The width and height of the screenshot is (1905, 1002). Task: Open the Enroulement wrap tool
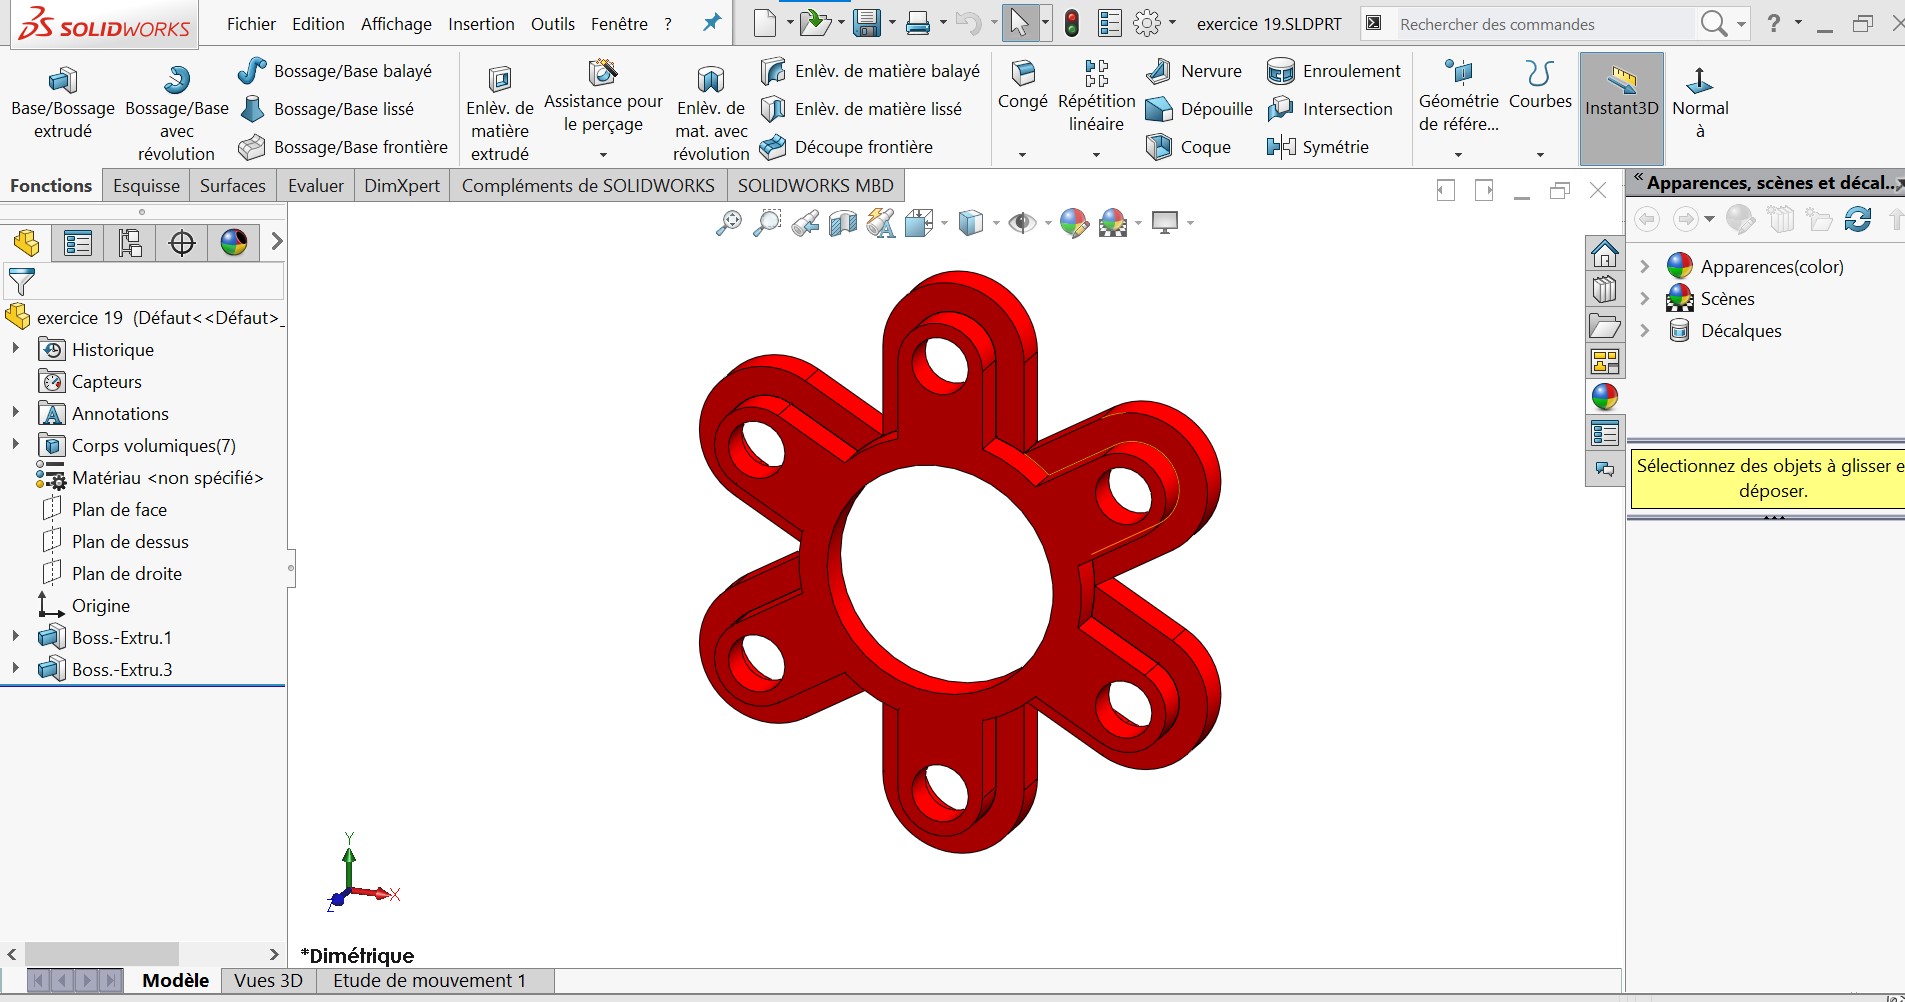[x=1334, y=71]
